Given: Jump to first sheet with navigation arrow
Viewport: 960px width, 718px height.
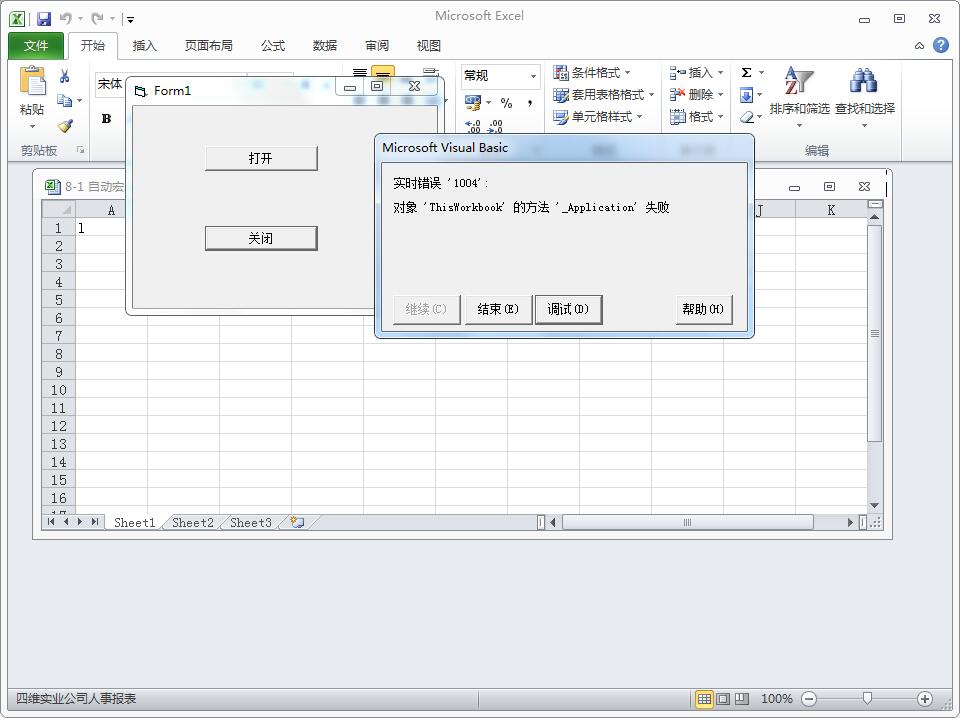Looking at the screenshot, I should coord(51,522).
